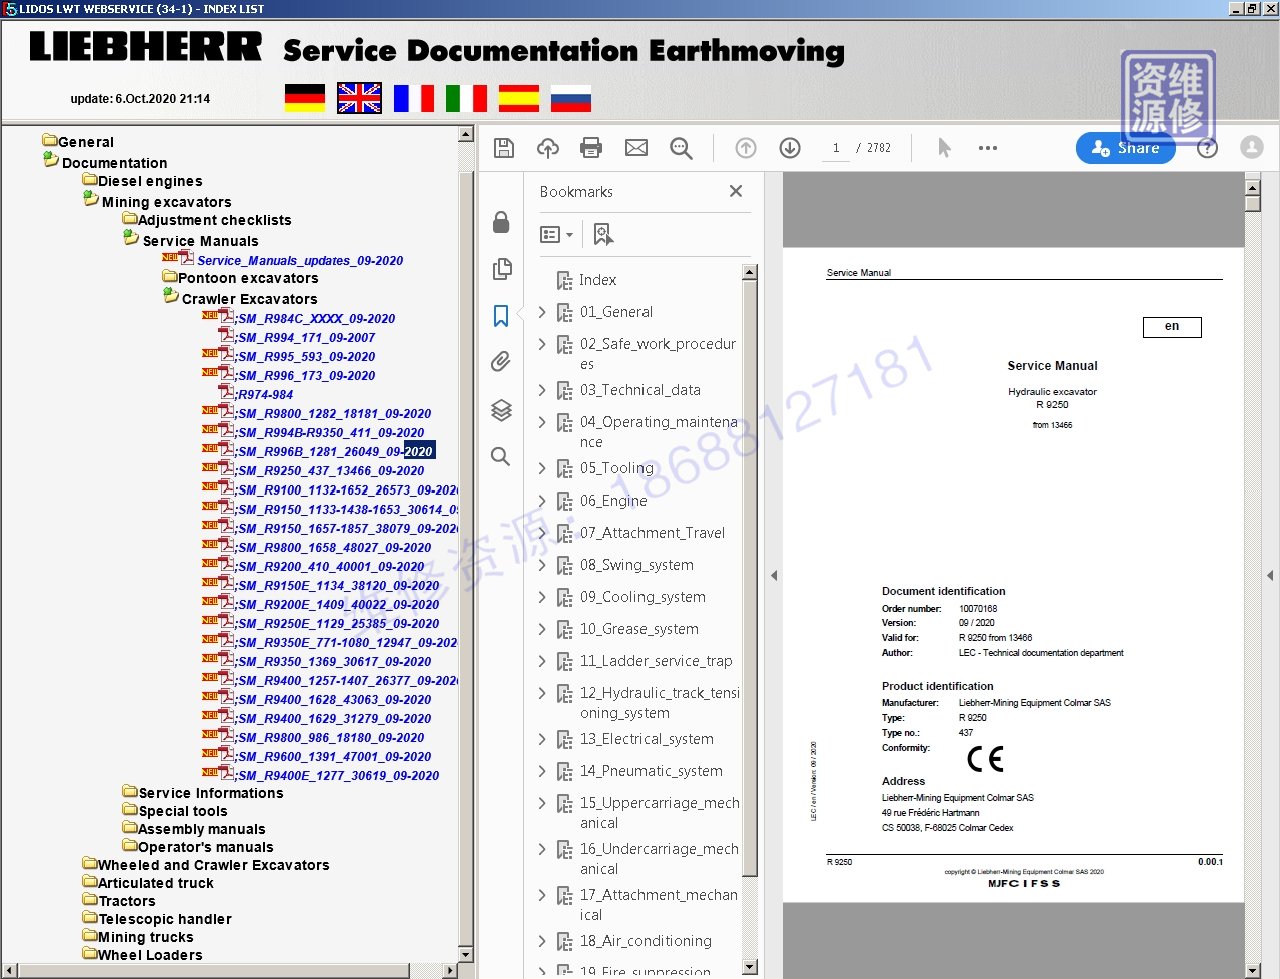Click the upload to cloud icon
The width and height of the screenshot is (1280, 979).
[x=548, y=148]
